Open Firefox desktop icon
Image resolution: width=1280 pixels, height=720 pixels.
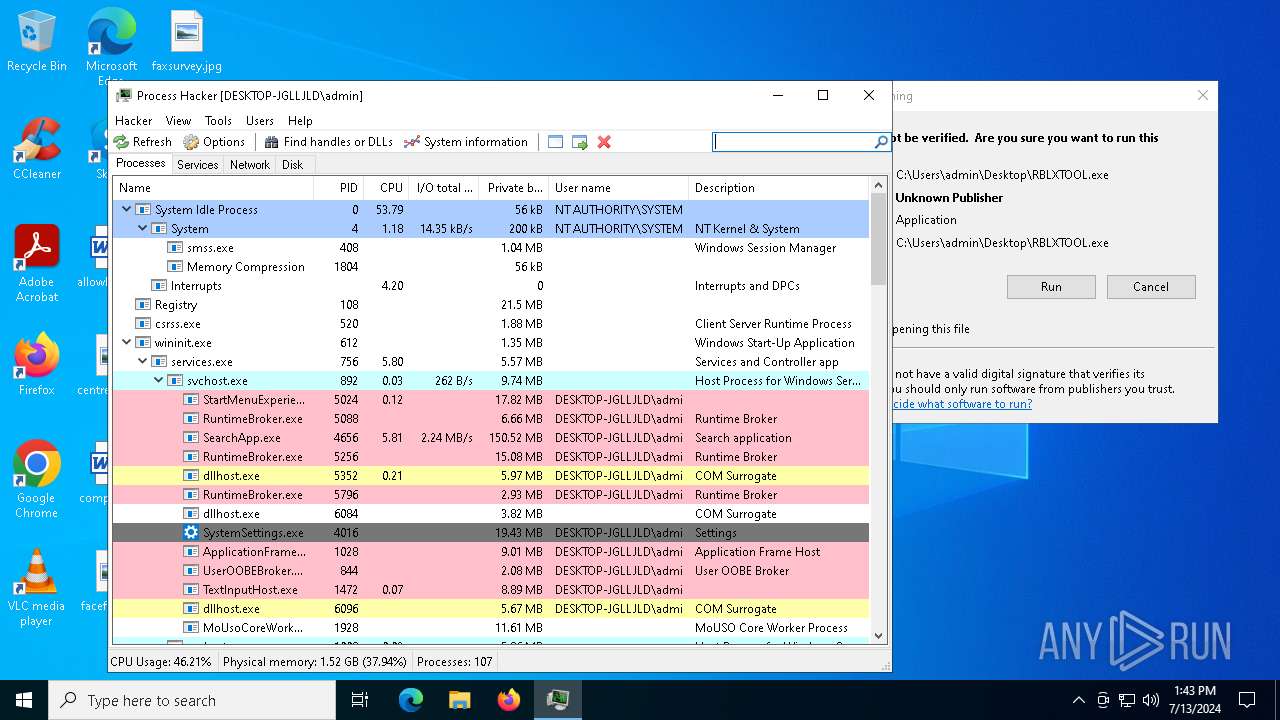(37, 364)
